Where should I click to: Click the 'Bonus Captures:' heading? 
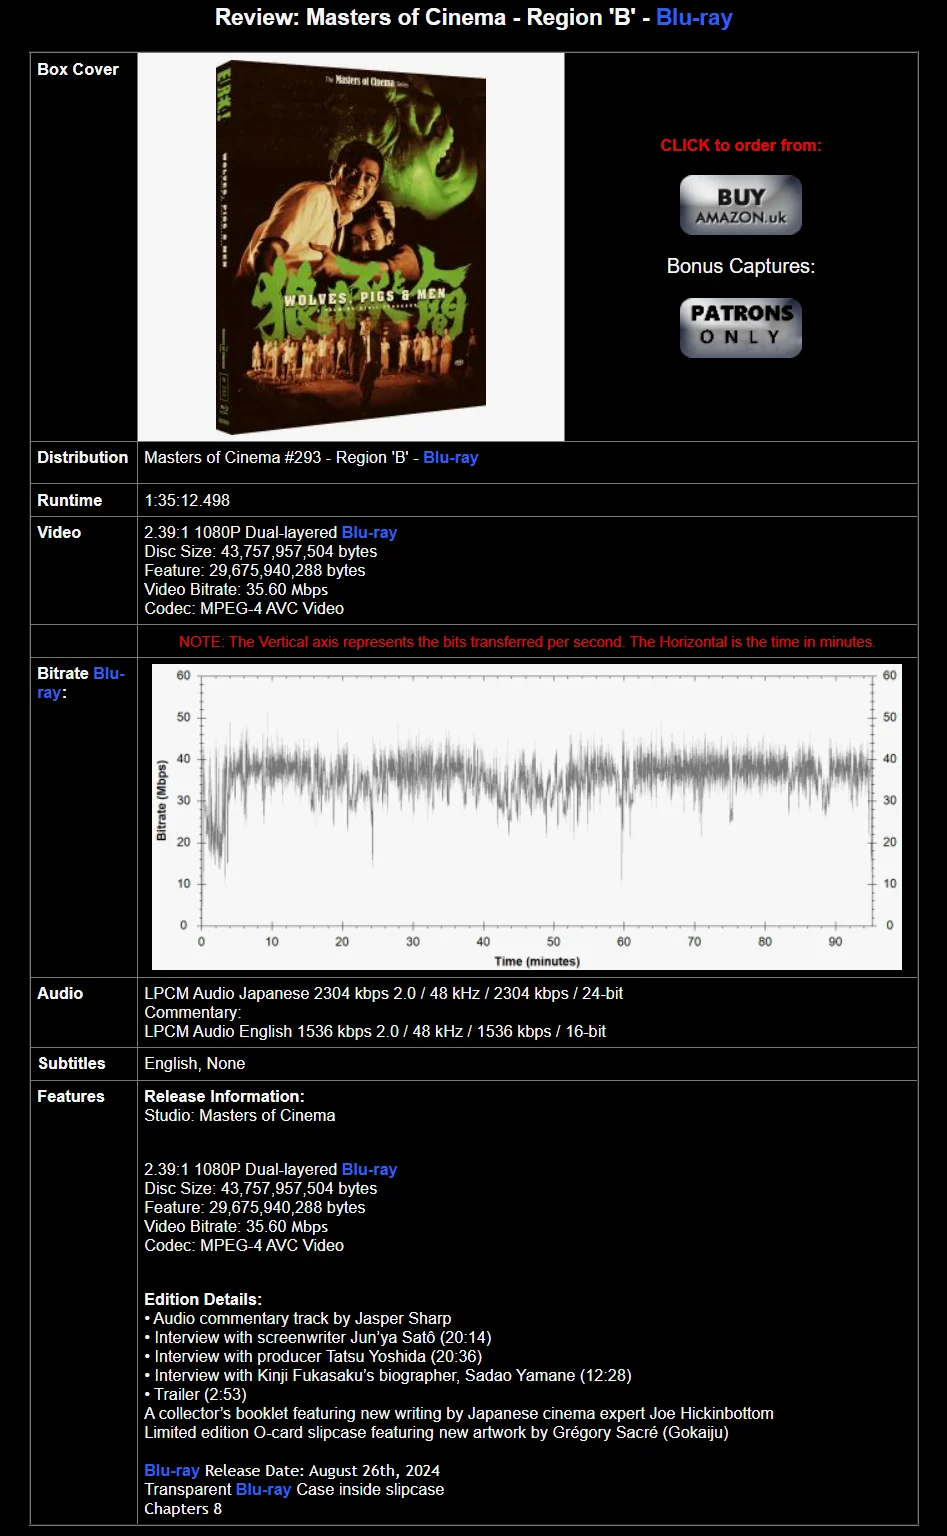(x=741, y=266)
